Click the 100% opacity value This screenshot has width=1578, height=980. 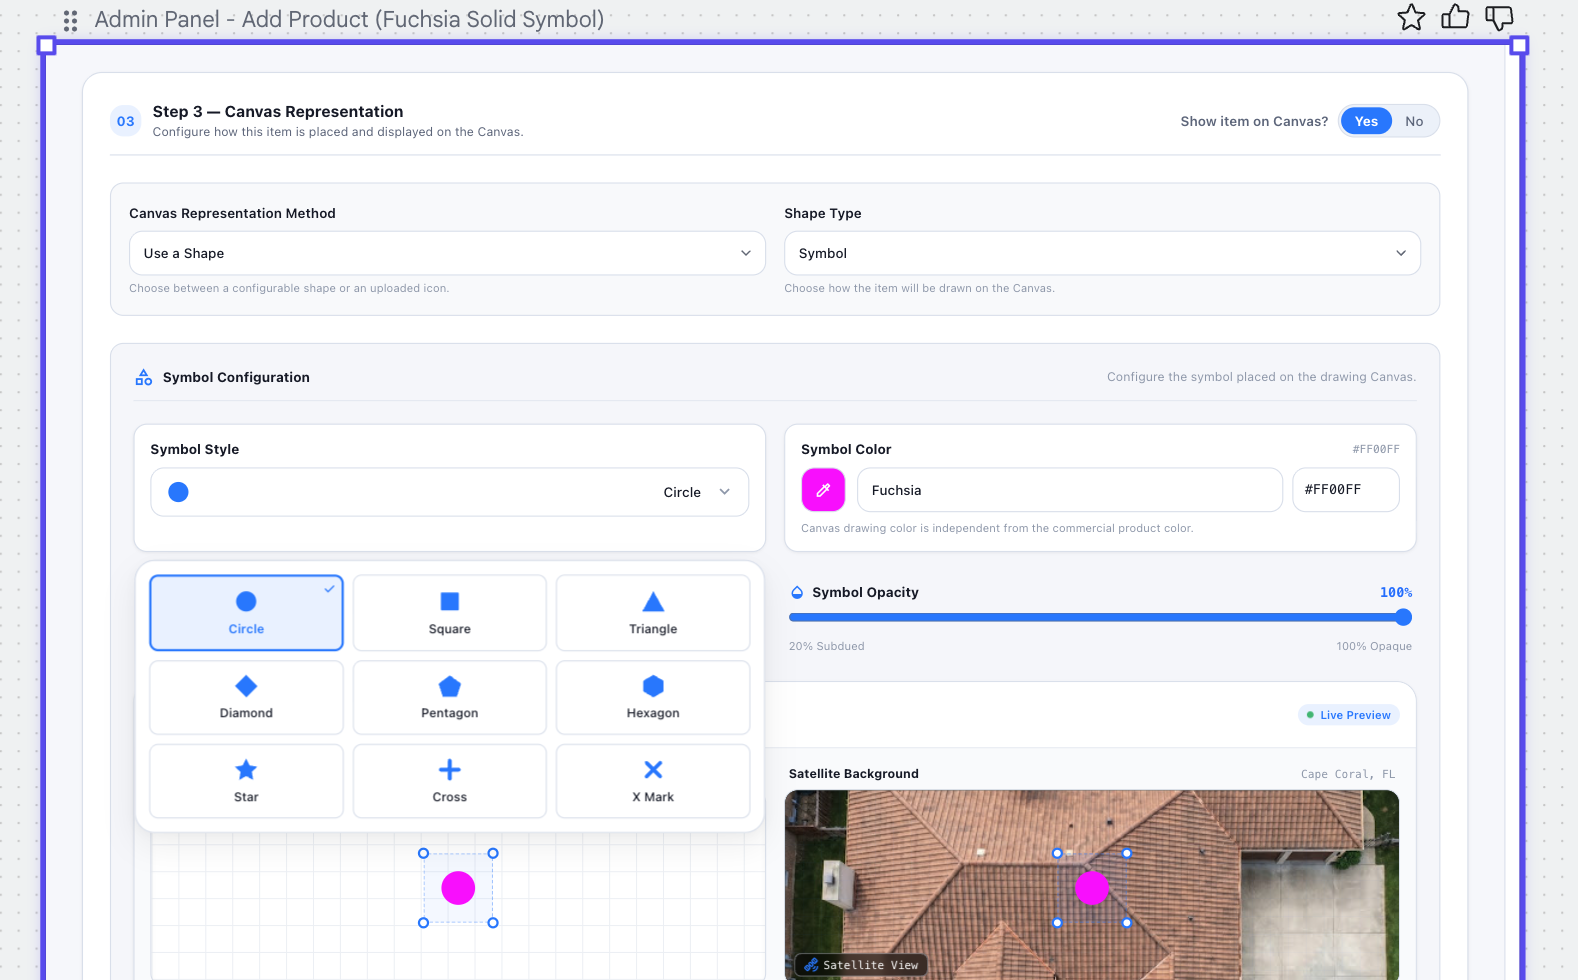1396,592
